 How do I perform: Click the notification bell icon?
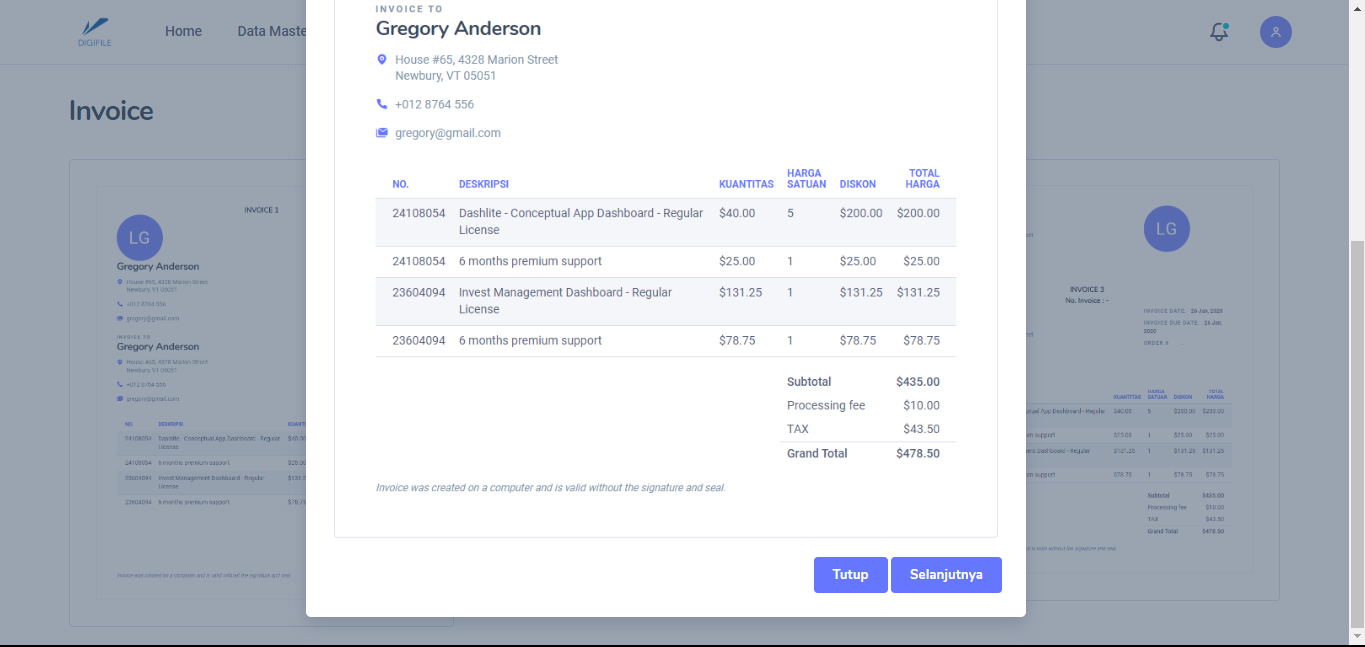pyautogui.click(x=1218, y=32)
